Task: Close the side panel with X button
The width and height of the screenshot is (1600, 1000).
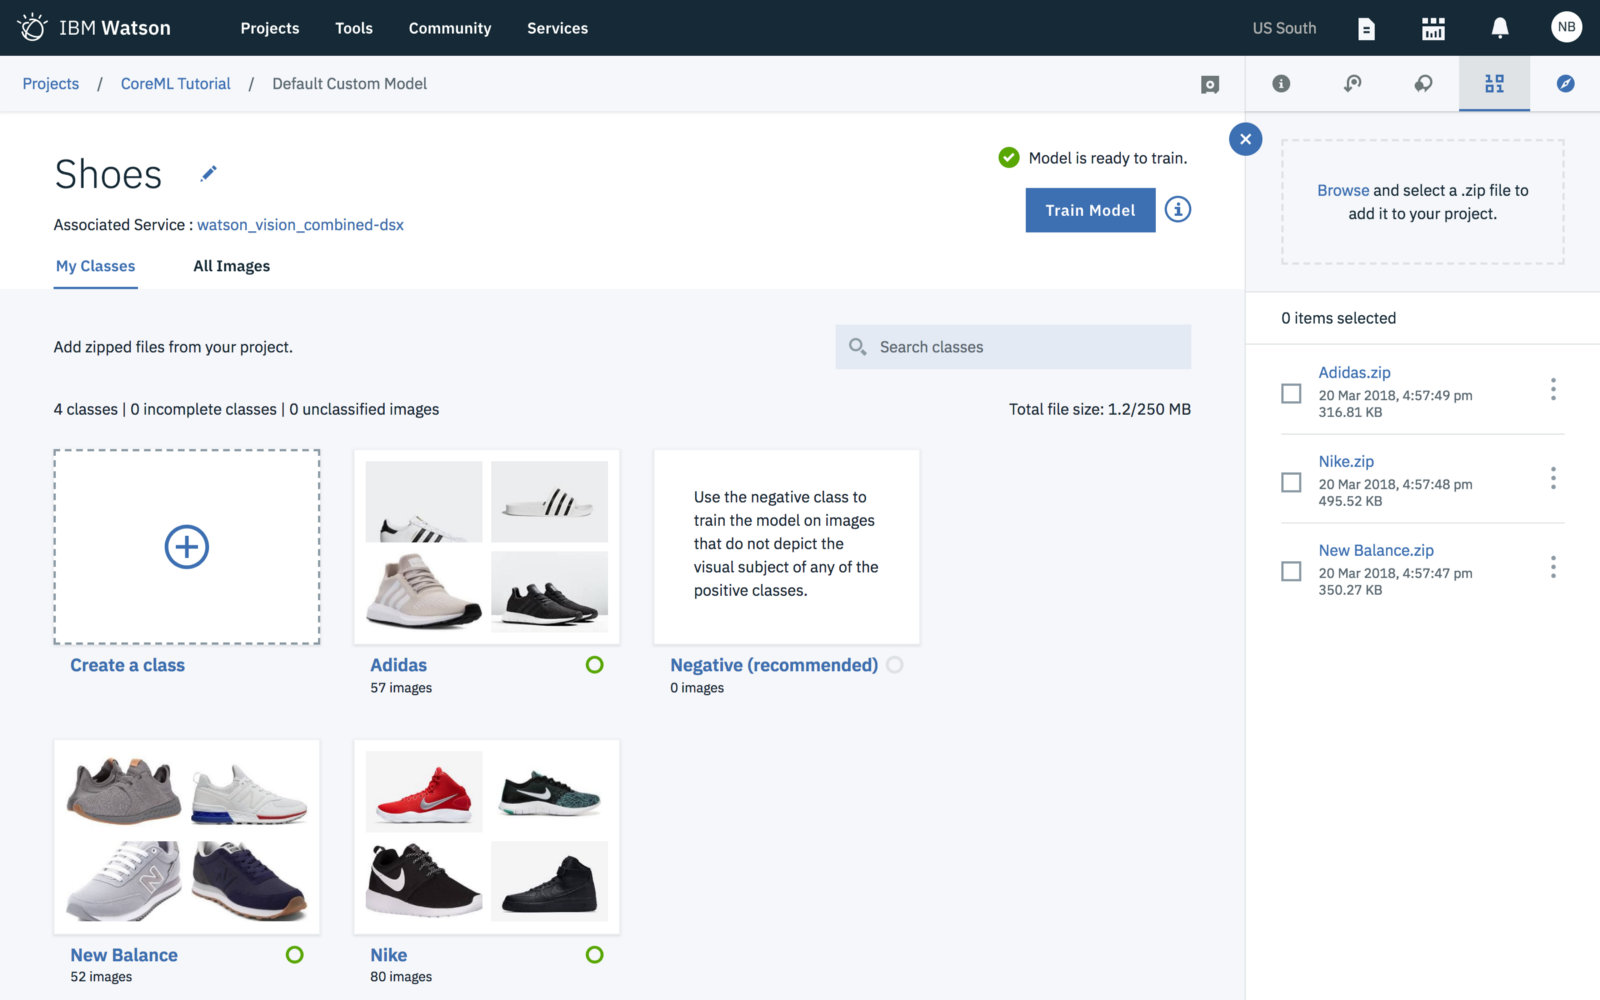Action: 1245,139
